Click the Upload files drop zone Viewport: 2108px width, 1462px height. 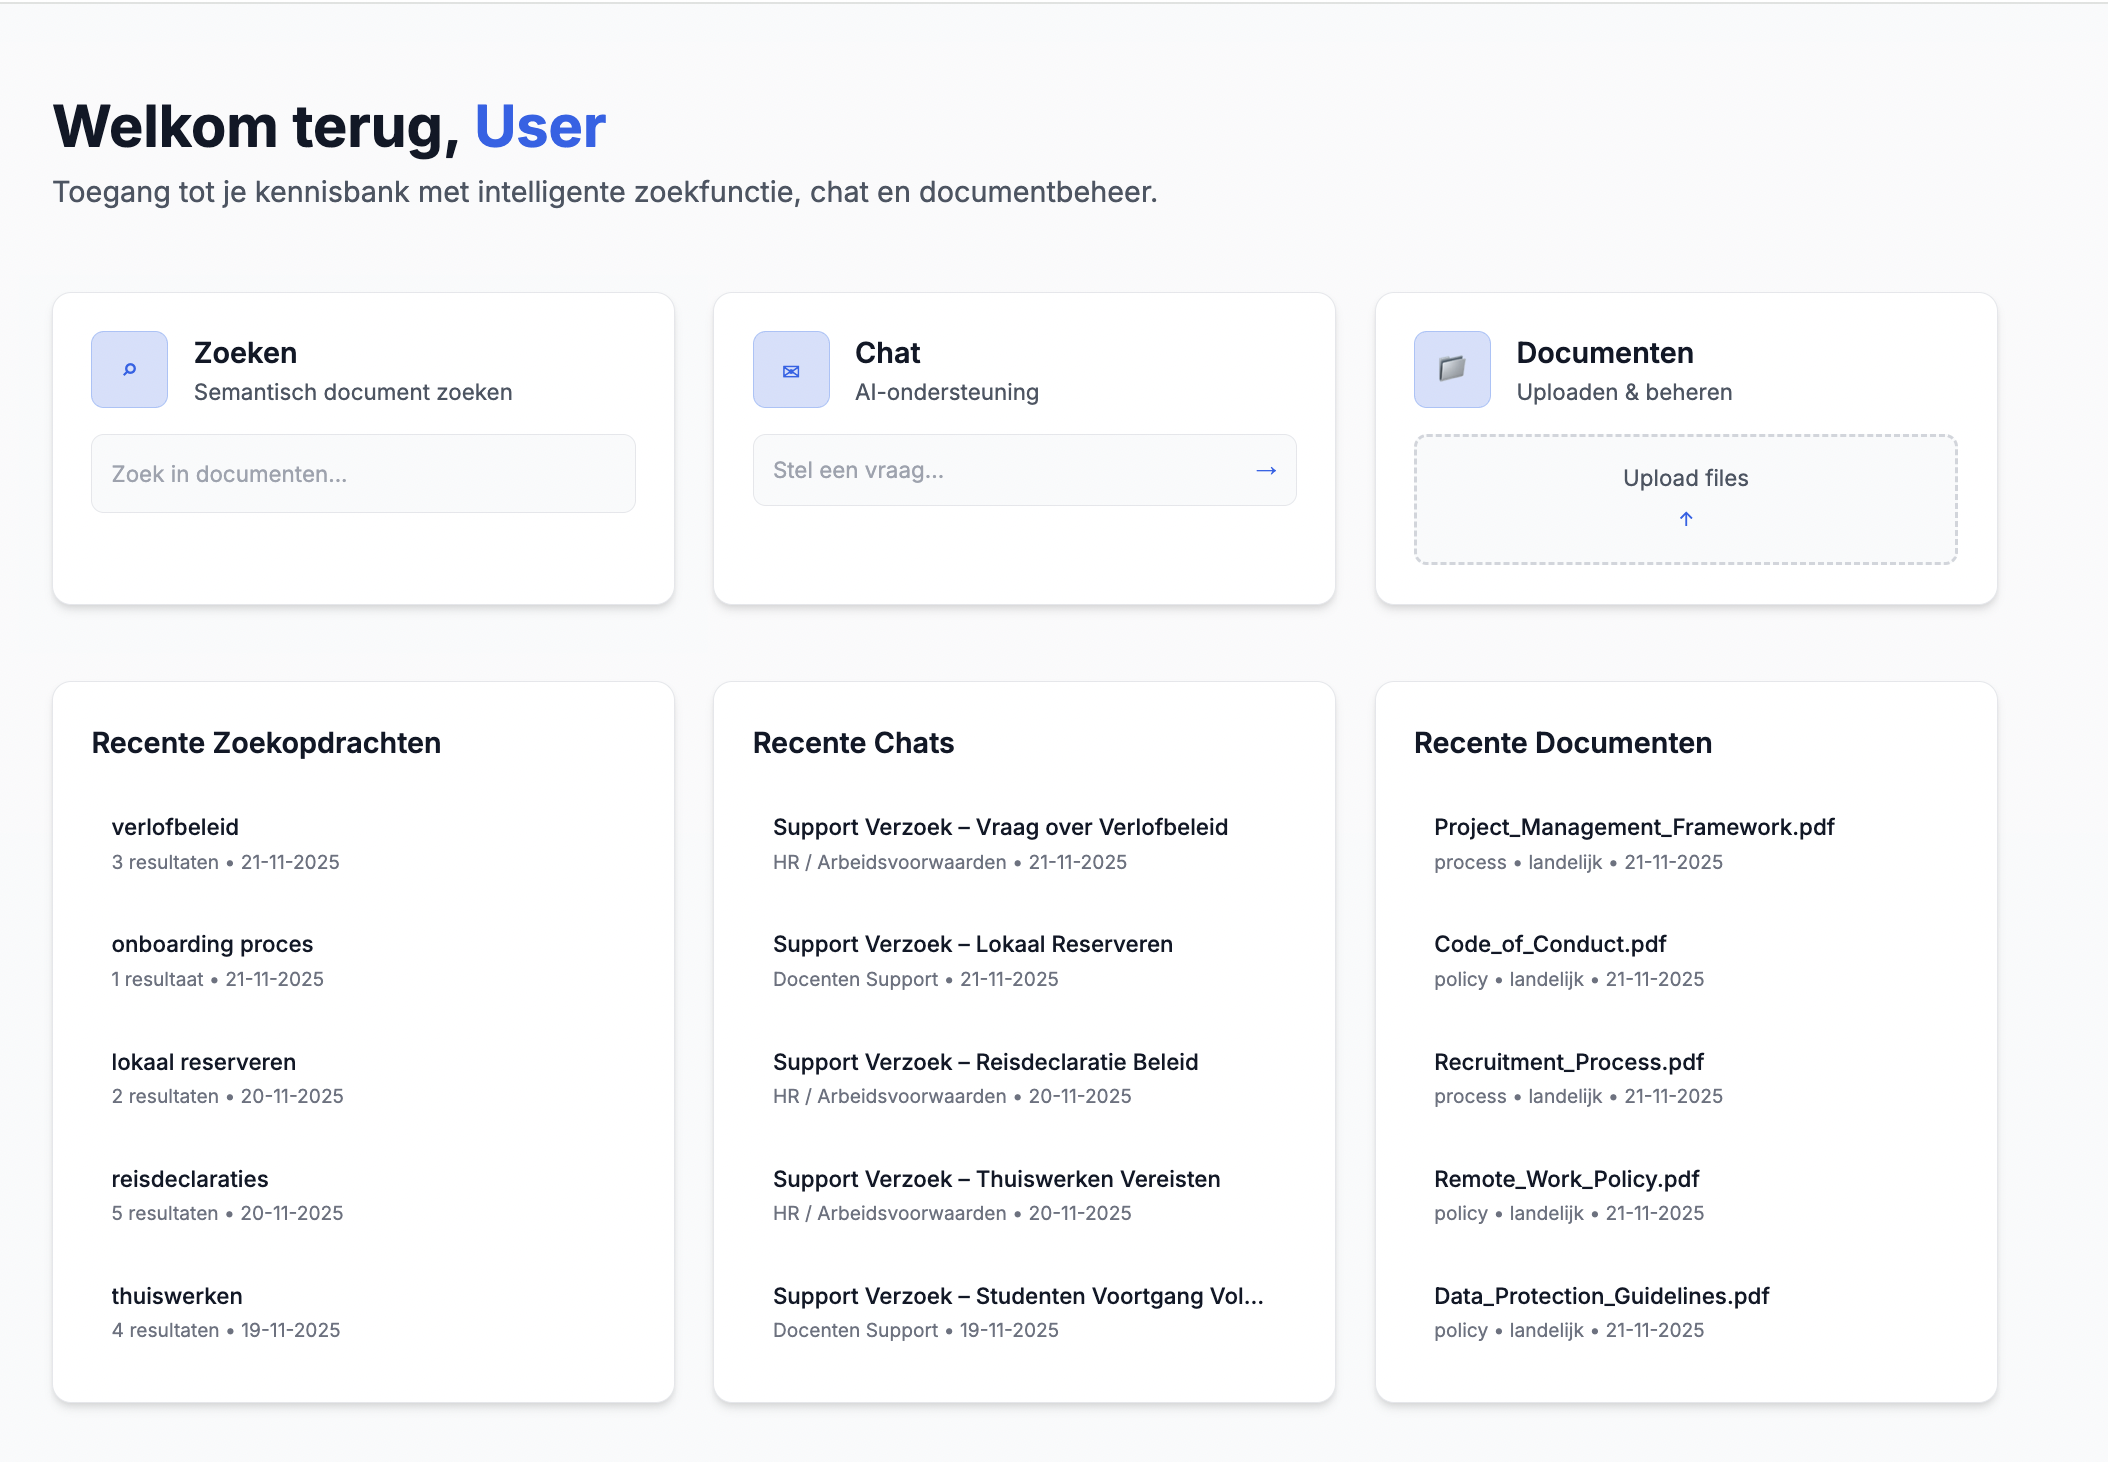pyautogui.click(x=1685, y=497)
